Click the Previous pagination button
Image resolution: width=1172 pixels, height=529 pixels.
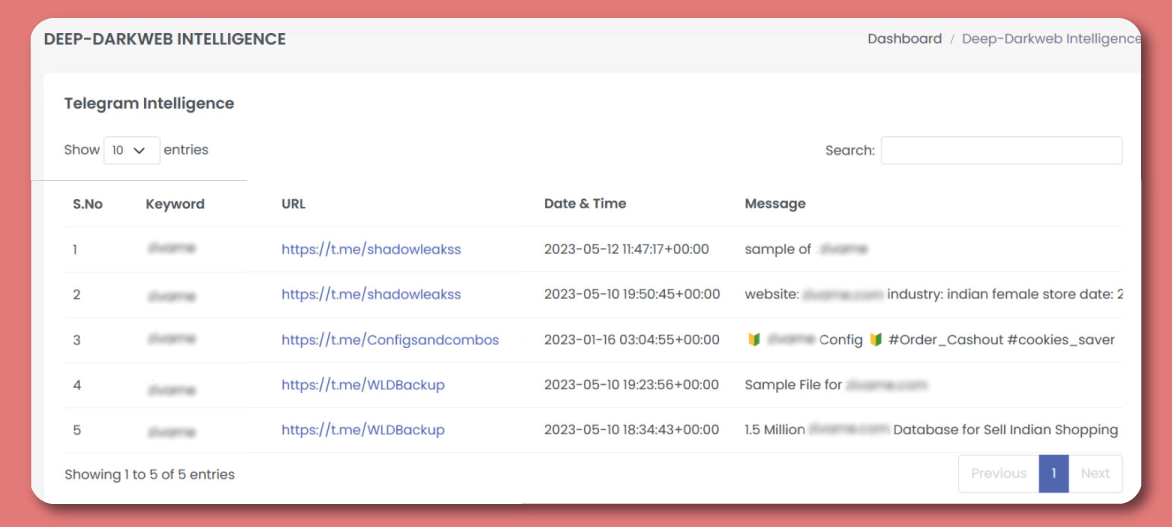tap(998, 474)
